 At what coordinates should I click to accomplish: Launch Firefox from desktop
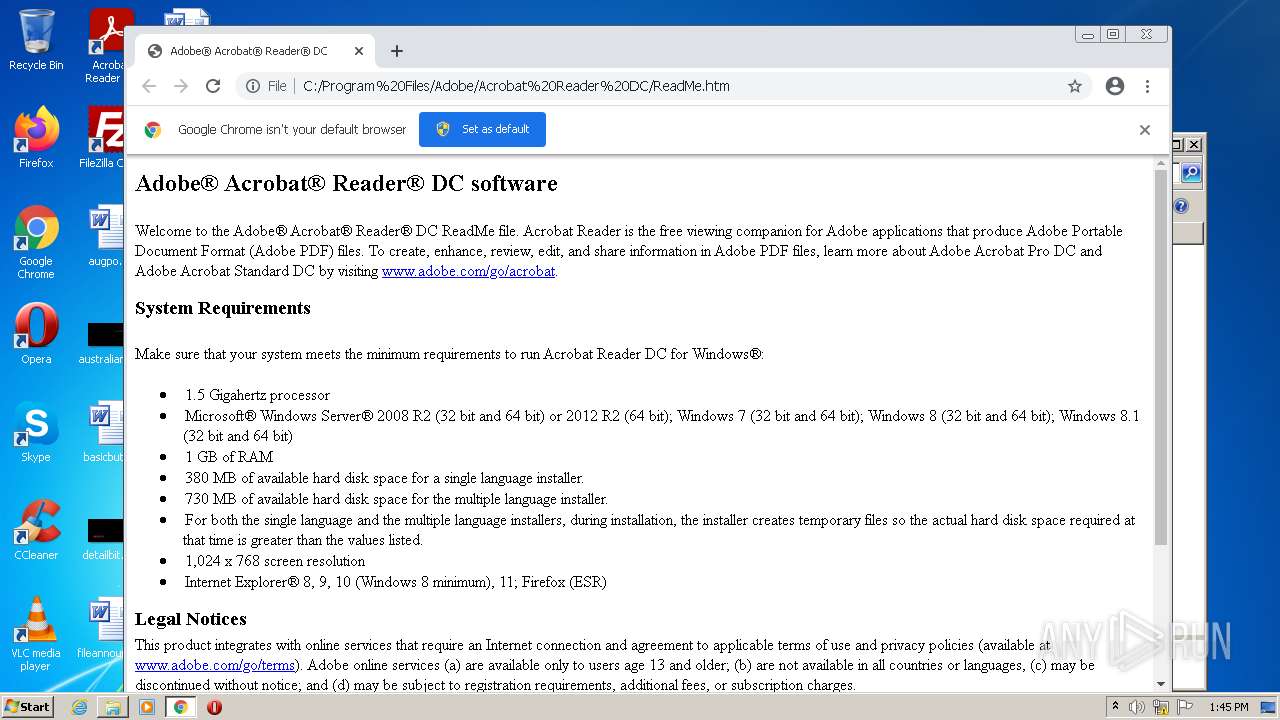[x=36, y=138]
